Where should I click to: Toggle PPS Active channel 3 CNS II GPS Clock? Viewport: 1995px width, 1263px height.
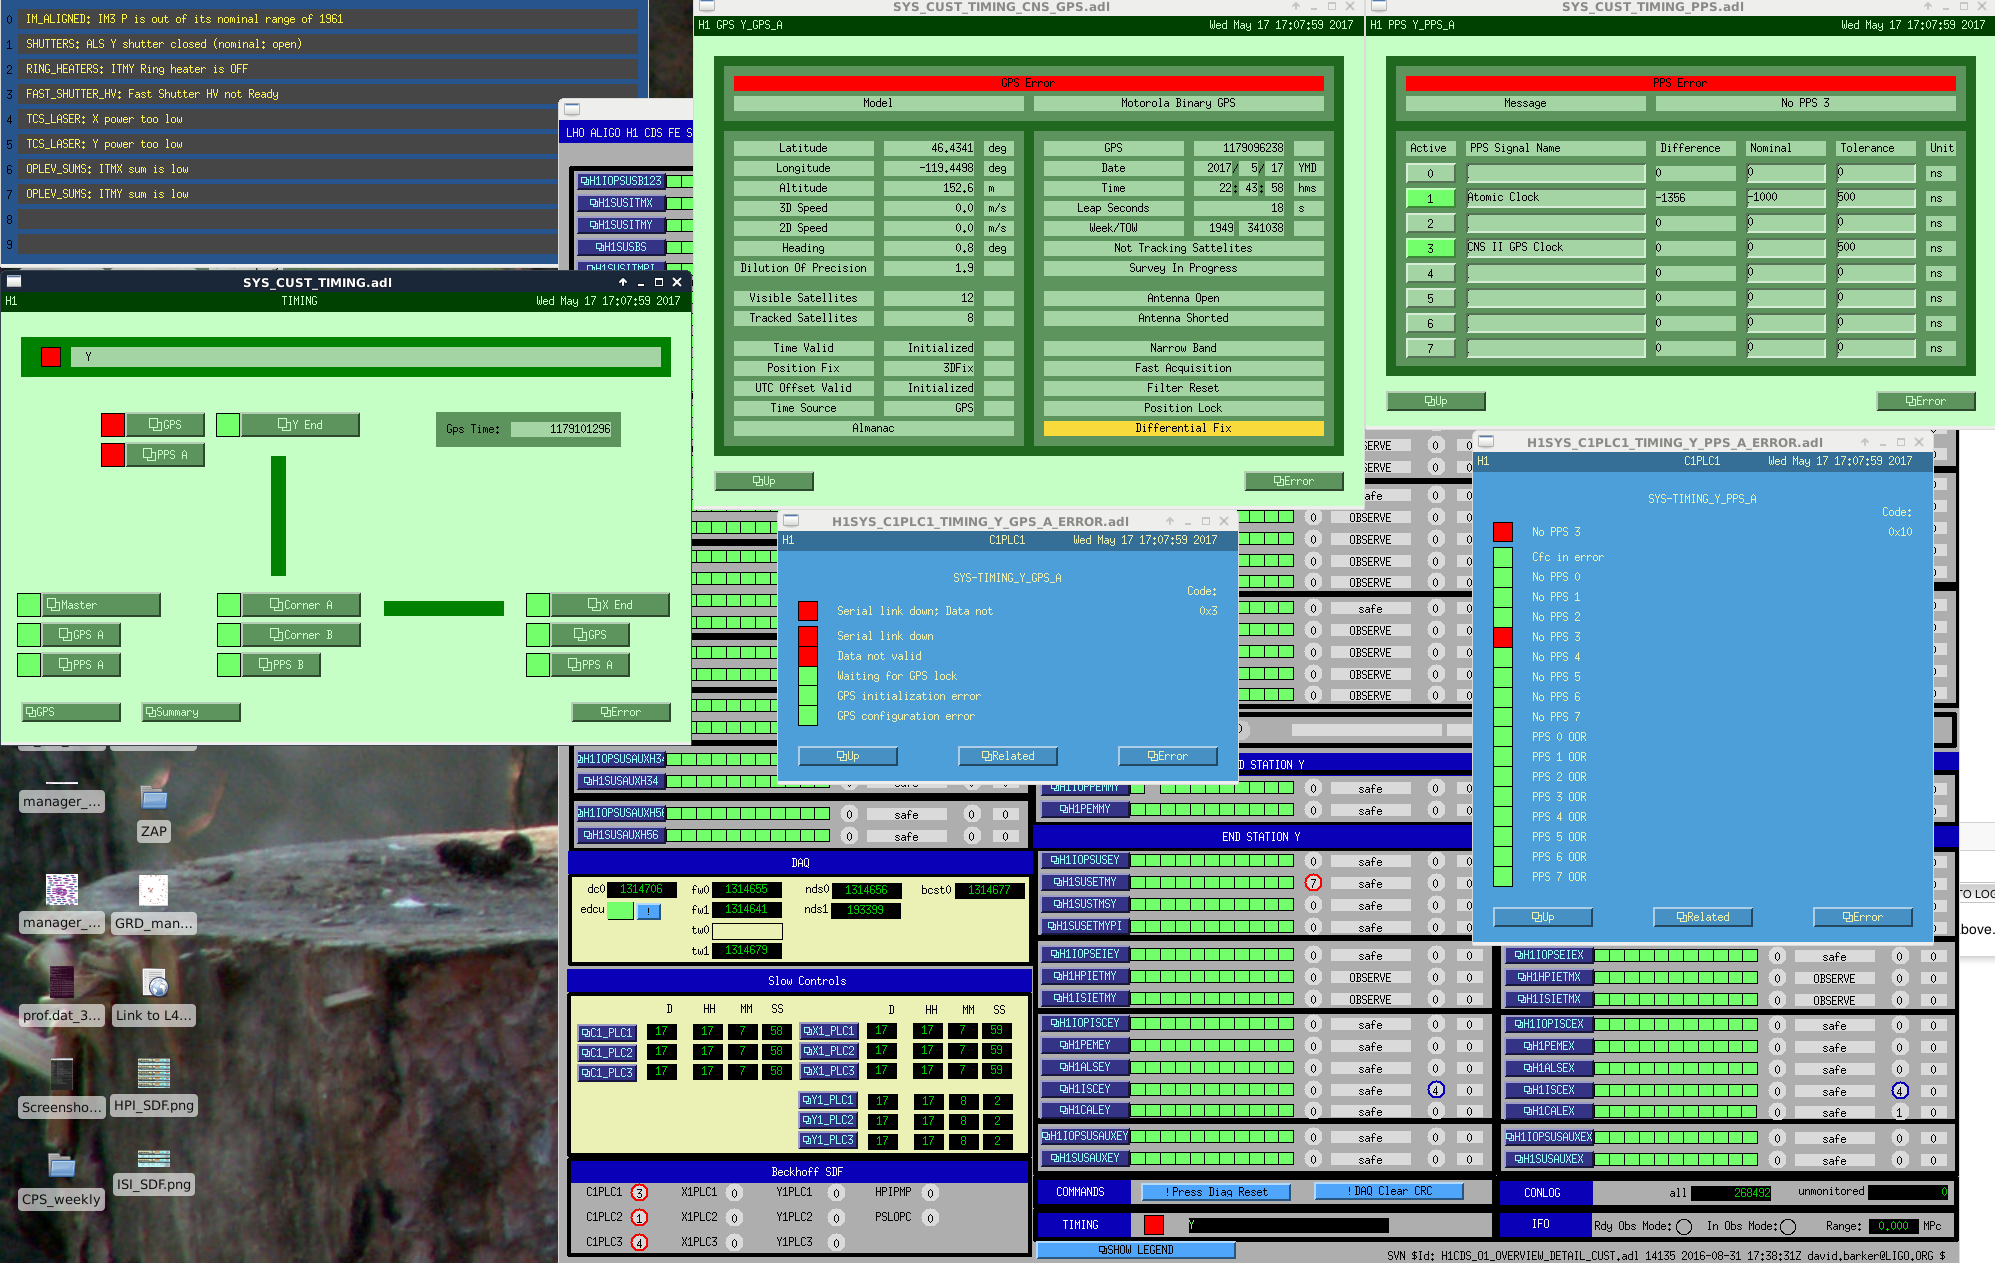point(1430,249)
